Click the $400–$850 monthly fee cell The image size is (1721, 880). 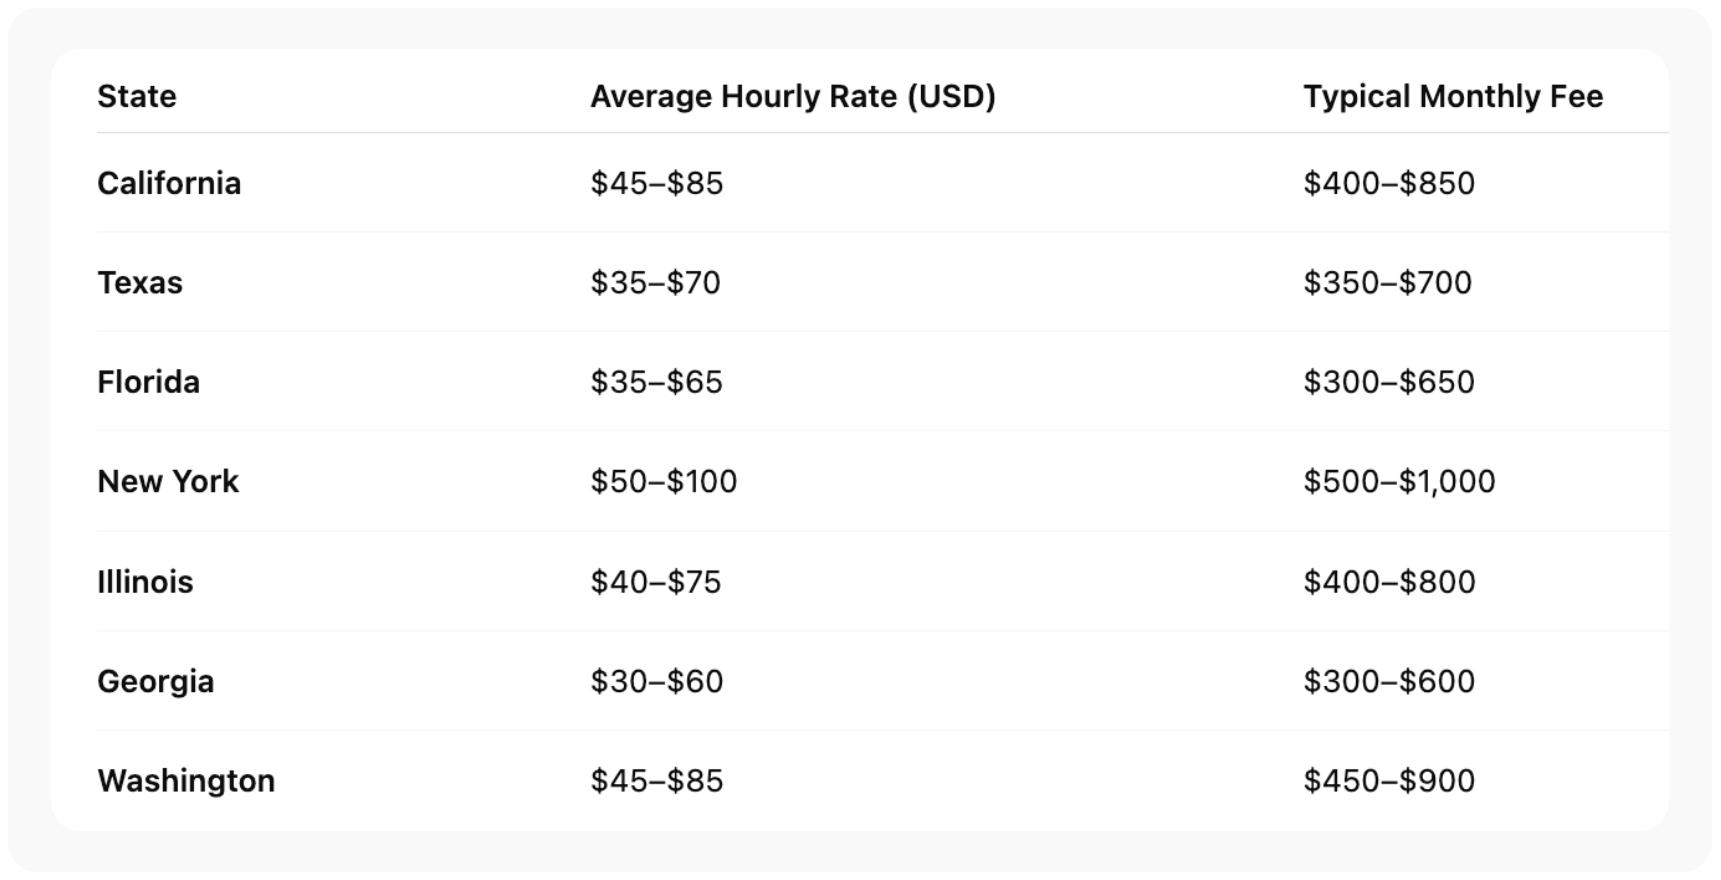[x=1389, y=183]
